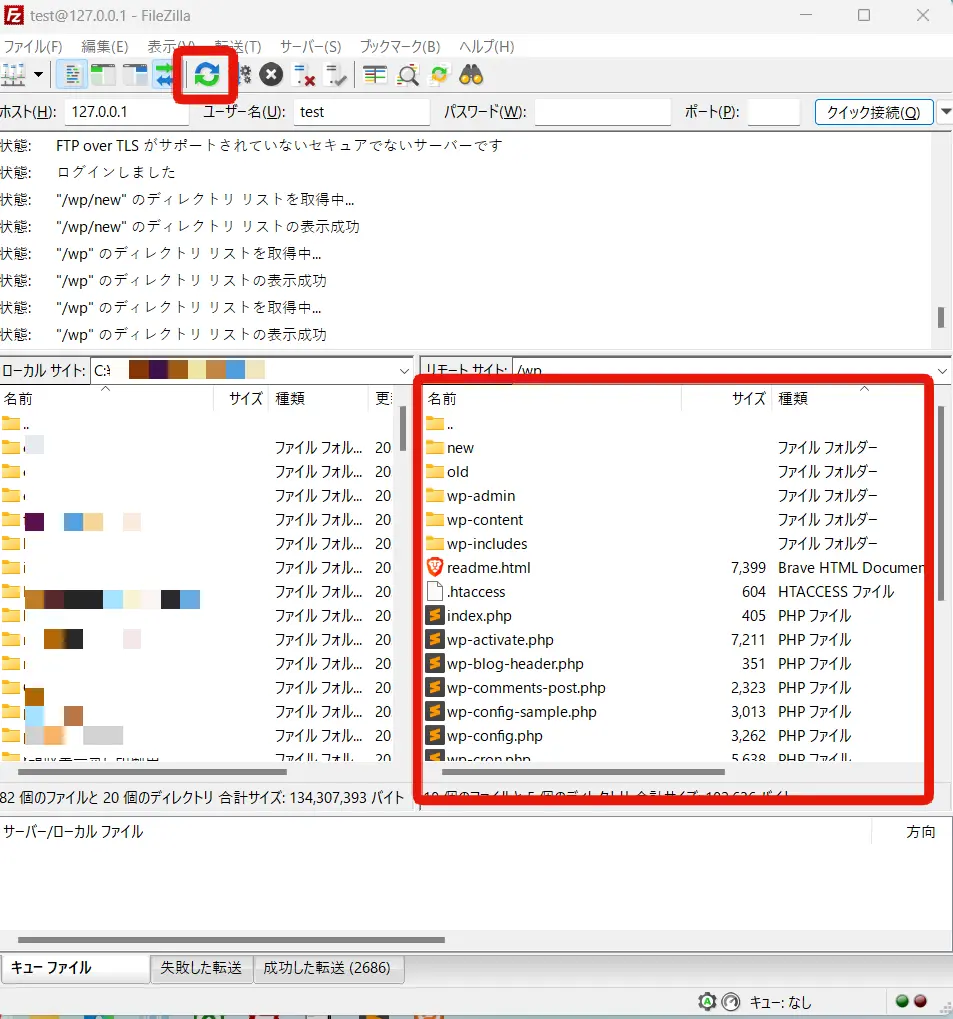Click the remote file list horizontal scrollbar

(582, 772)
